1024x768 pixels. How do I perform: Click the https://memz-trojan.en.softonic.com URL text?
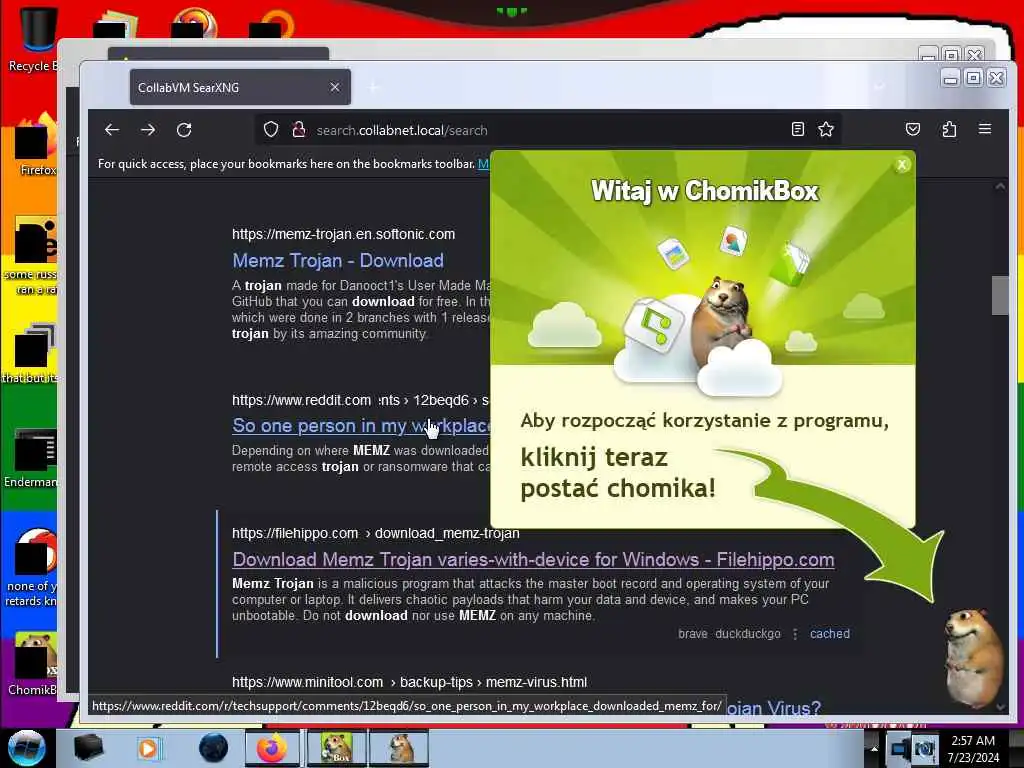(x=344, y=234)
